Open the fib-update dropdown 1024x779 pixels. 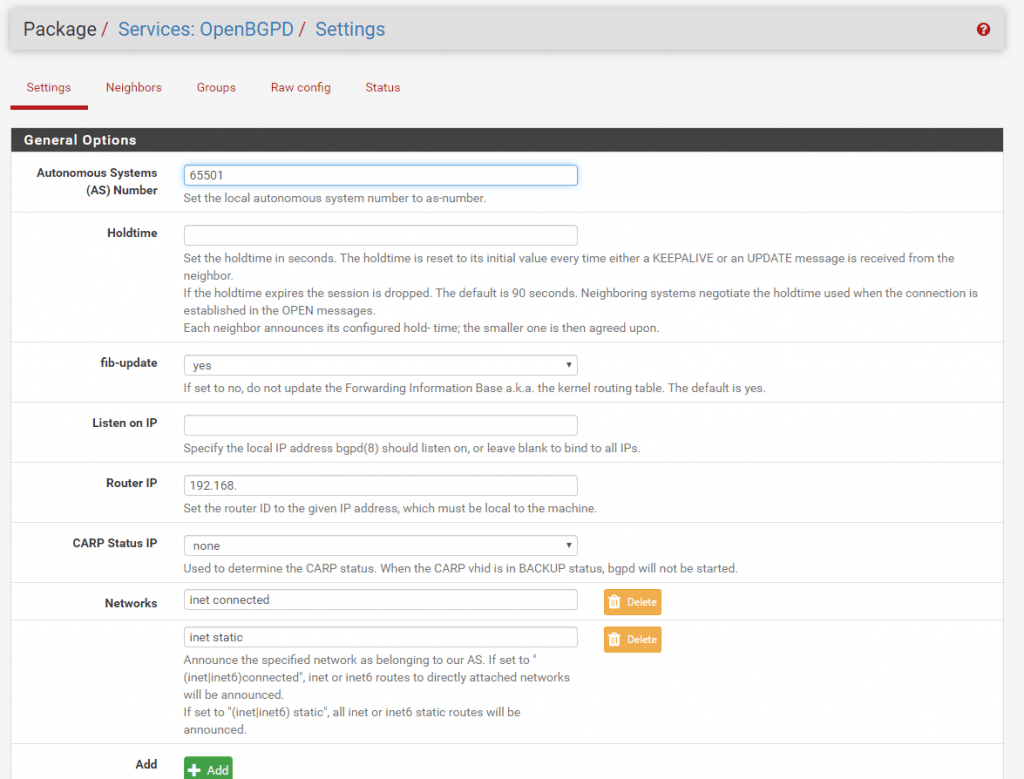pyautogui.click(x=381, y=365)
